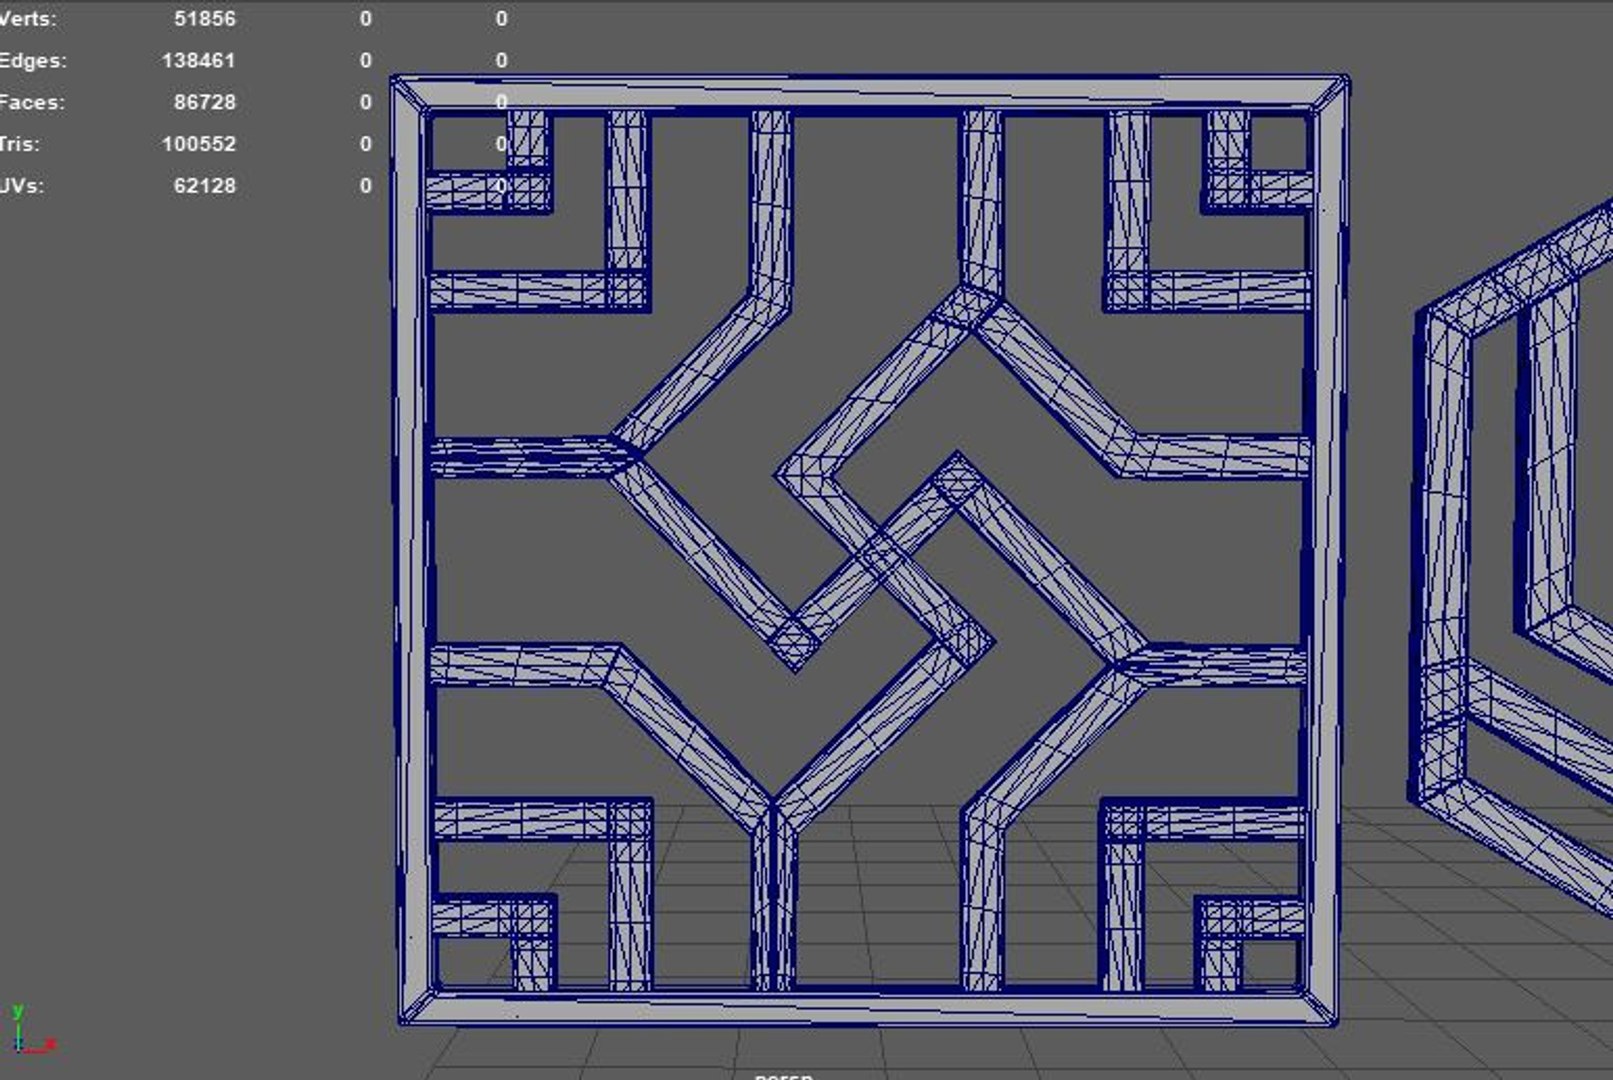Click the Edges count value 138461

click(x=198, y=60)
